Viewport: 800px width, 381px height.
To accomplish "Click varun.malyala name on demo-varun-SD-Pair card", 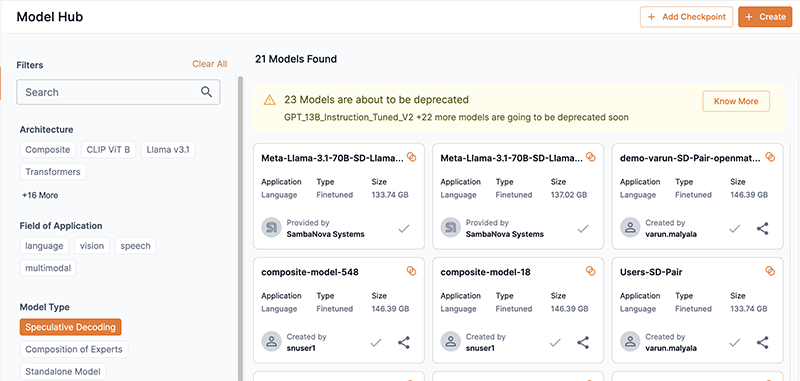I will 670,235.
